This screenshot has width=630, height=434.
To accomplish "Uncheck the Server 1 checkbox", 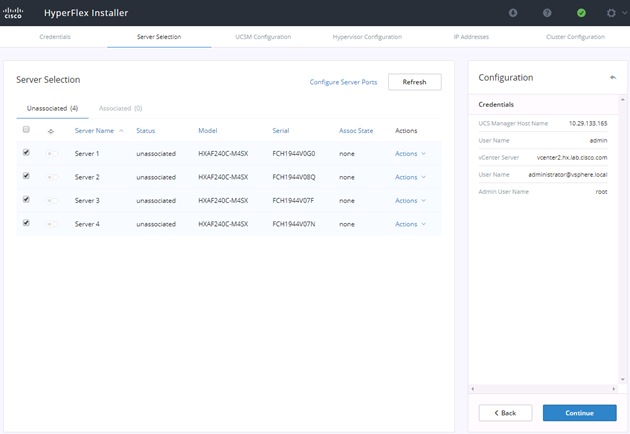I will pyautogui.click(x=26, y=152).
